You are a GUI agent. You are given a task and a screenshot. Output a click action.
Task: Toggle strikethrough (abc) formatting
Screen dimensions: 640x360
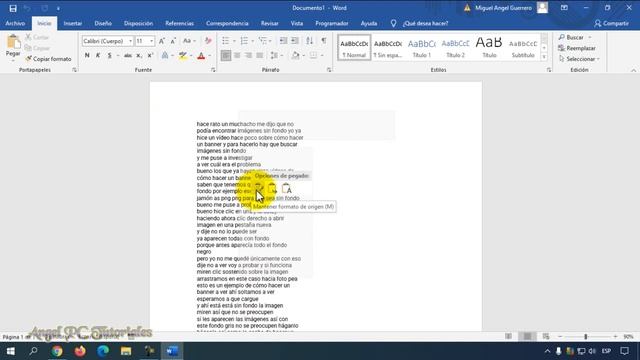[128, 55]
